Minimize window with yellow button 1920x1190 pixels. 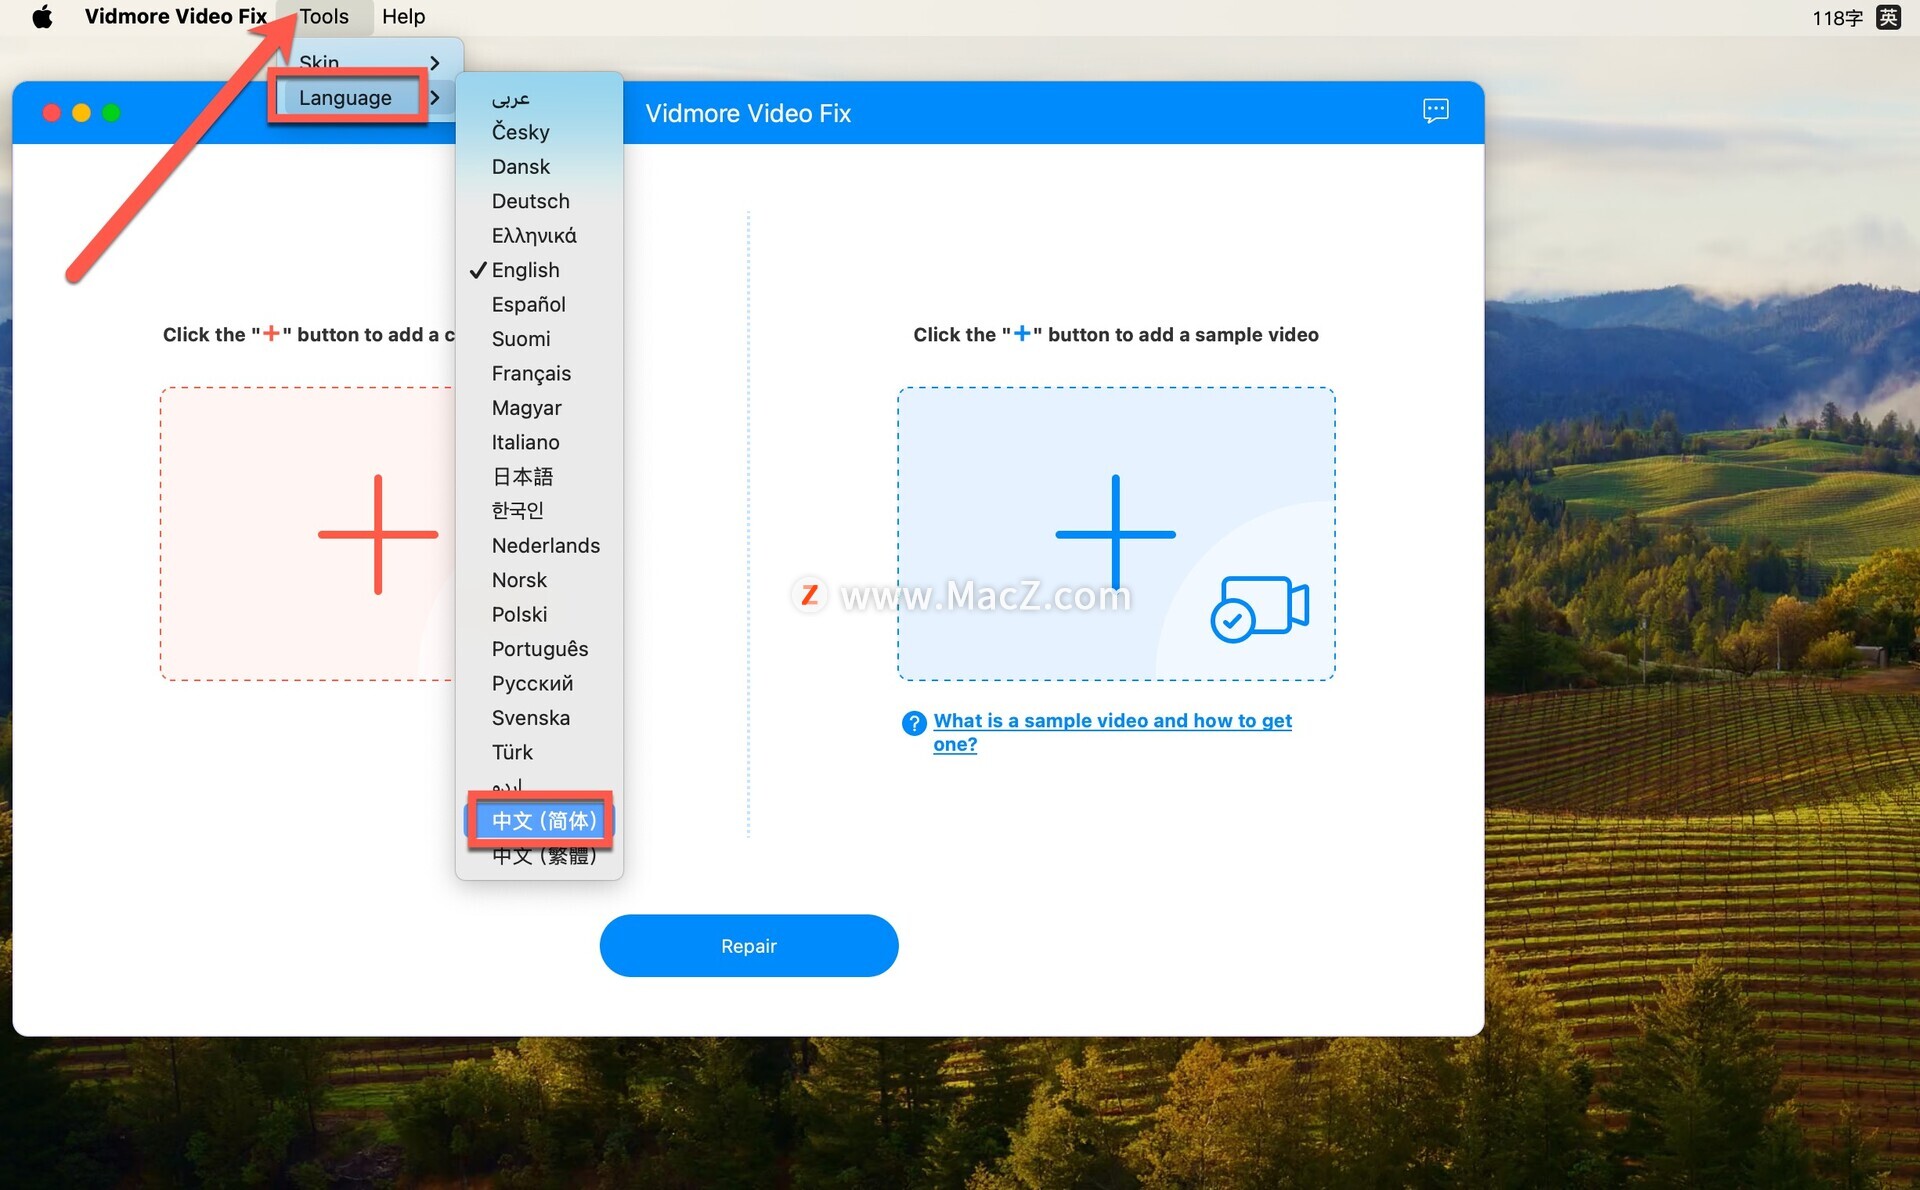pyautogui.click(x=82, y=113)
